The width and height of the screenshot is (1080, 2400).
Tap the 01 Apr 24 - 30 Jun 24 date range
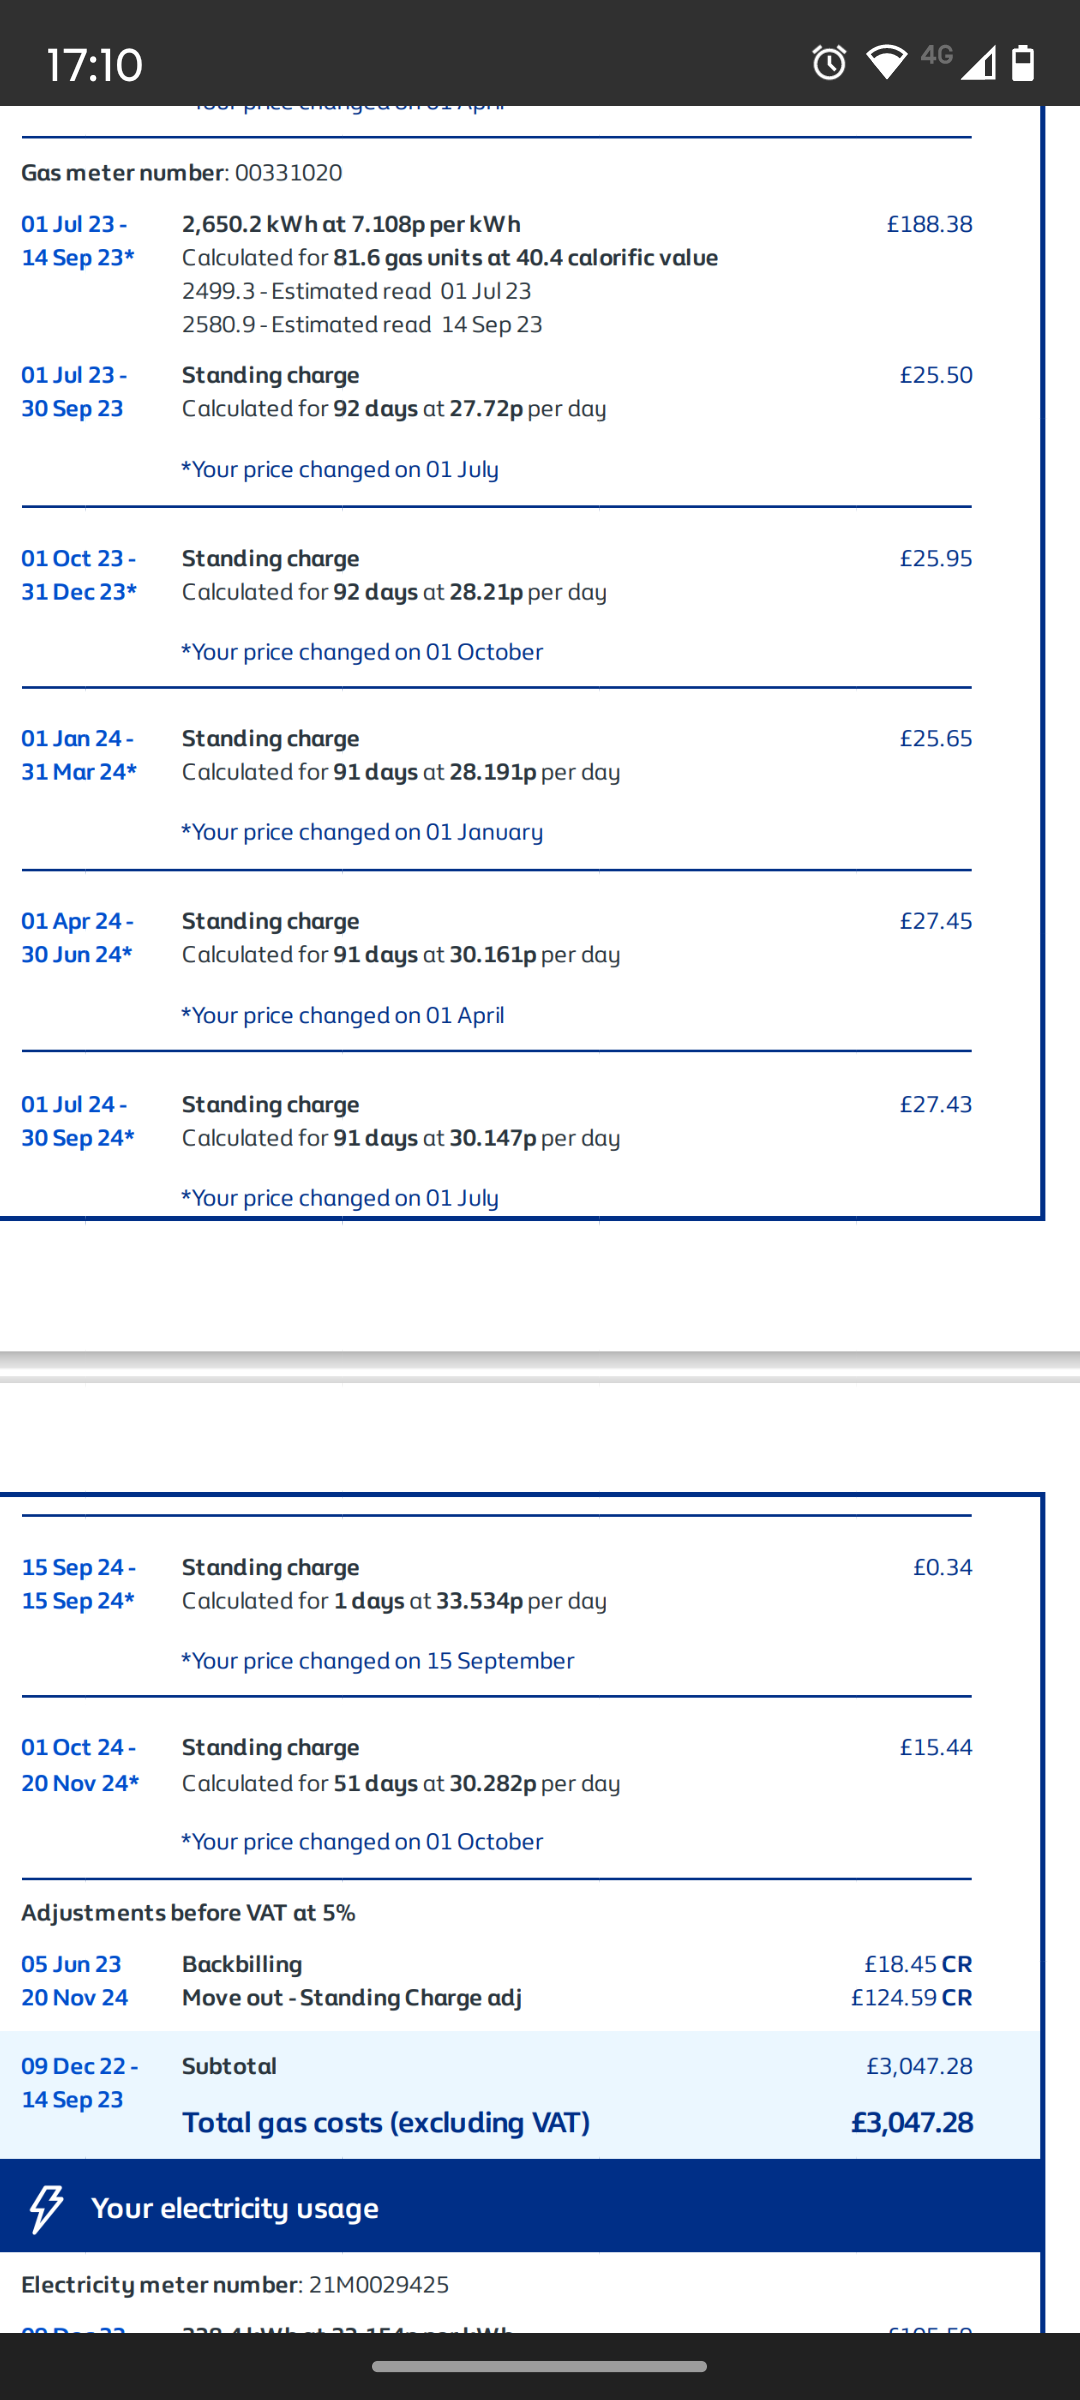(78, 938)
